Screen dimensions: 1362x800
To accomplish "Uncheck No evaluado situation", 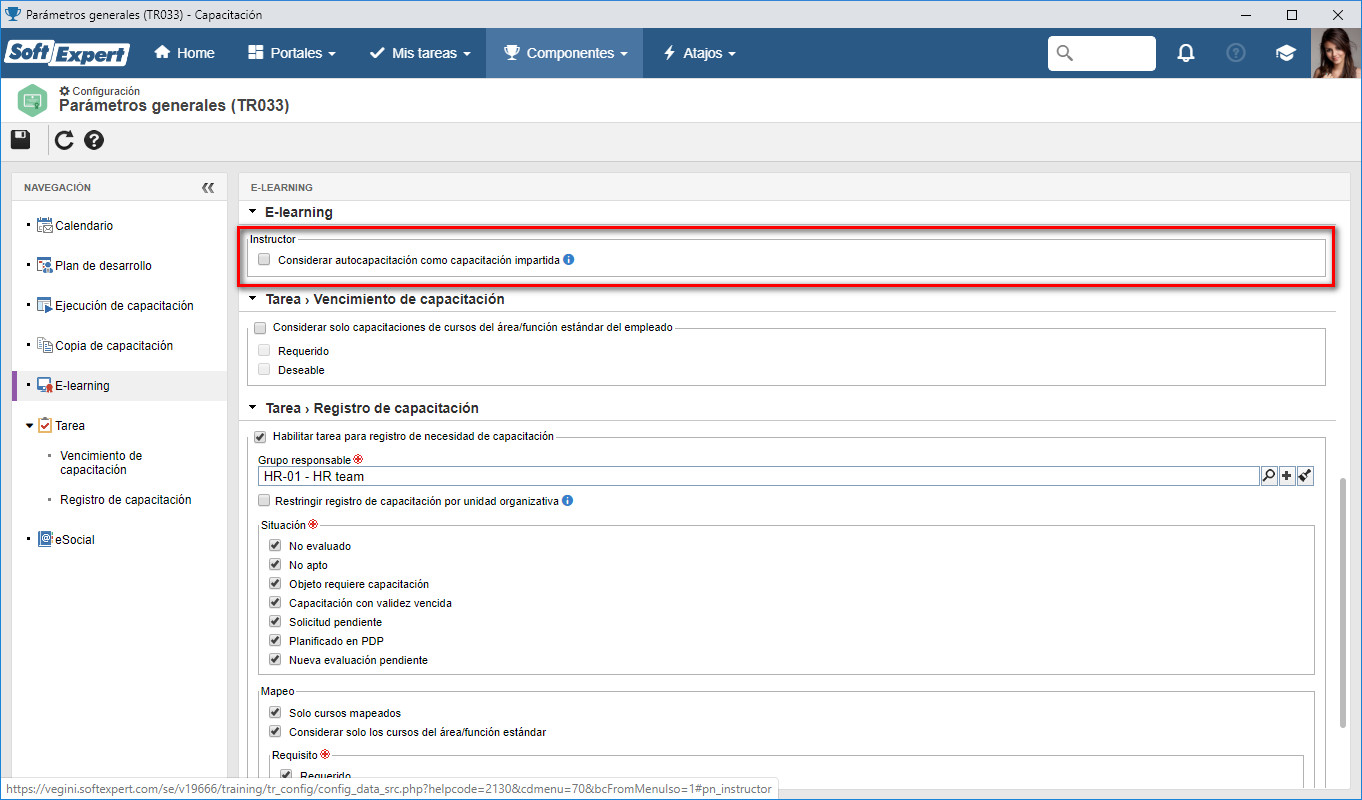I will tap(275, 546).
